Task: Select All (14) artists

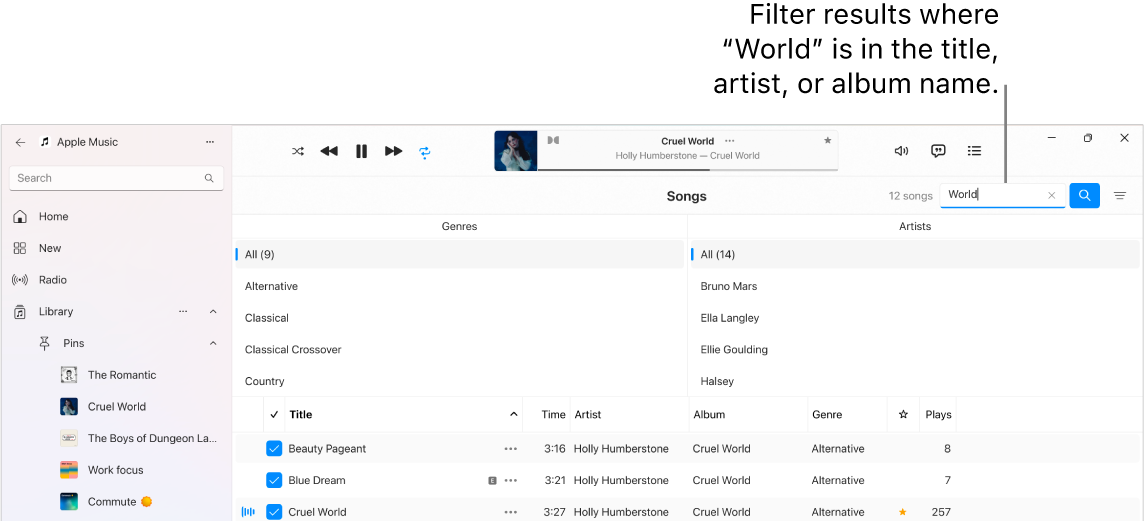Action: tap(915, 255)
